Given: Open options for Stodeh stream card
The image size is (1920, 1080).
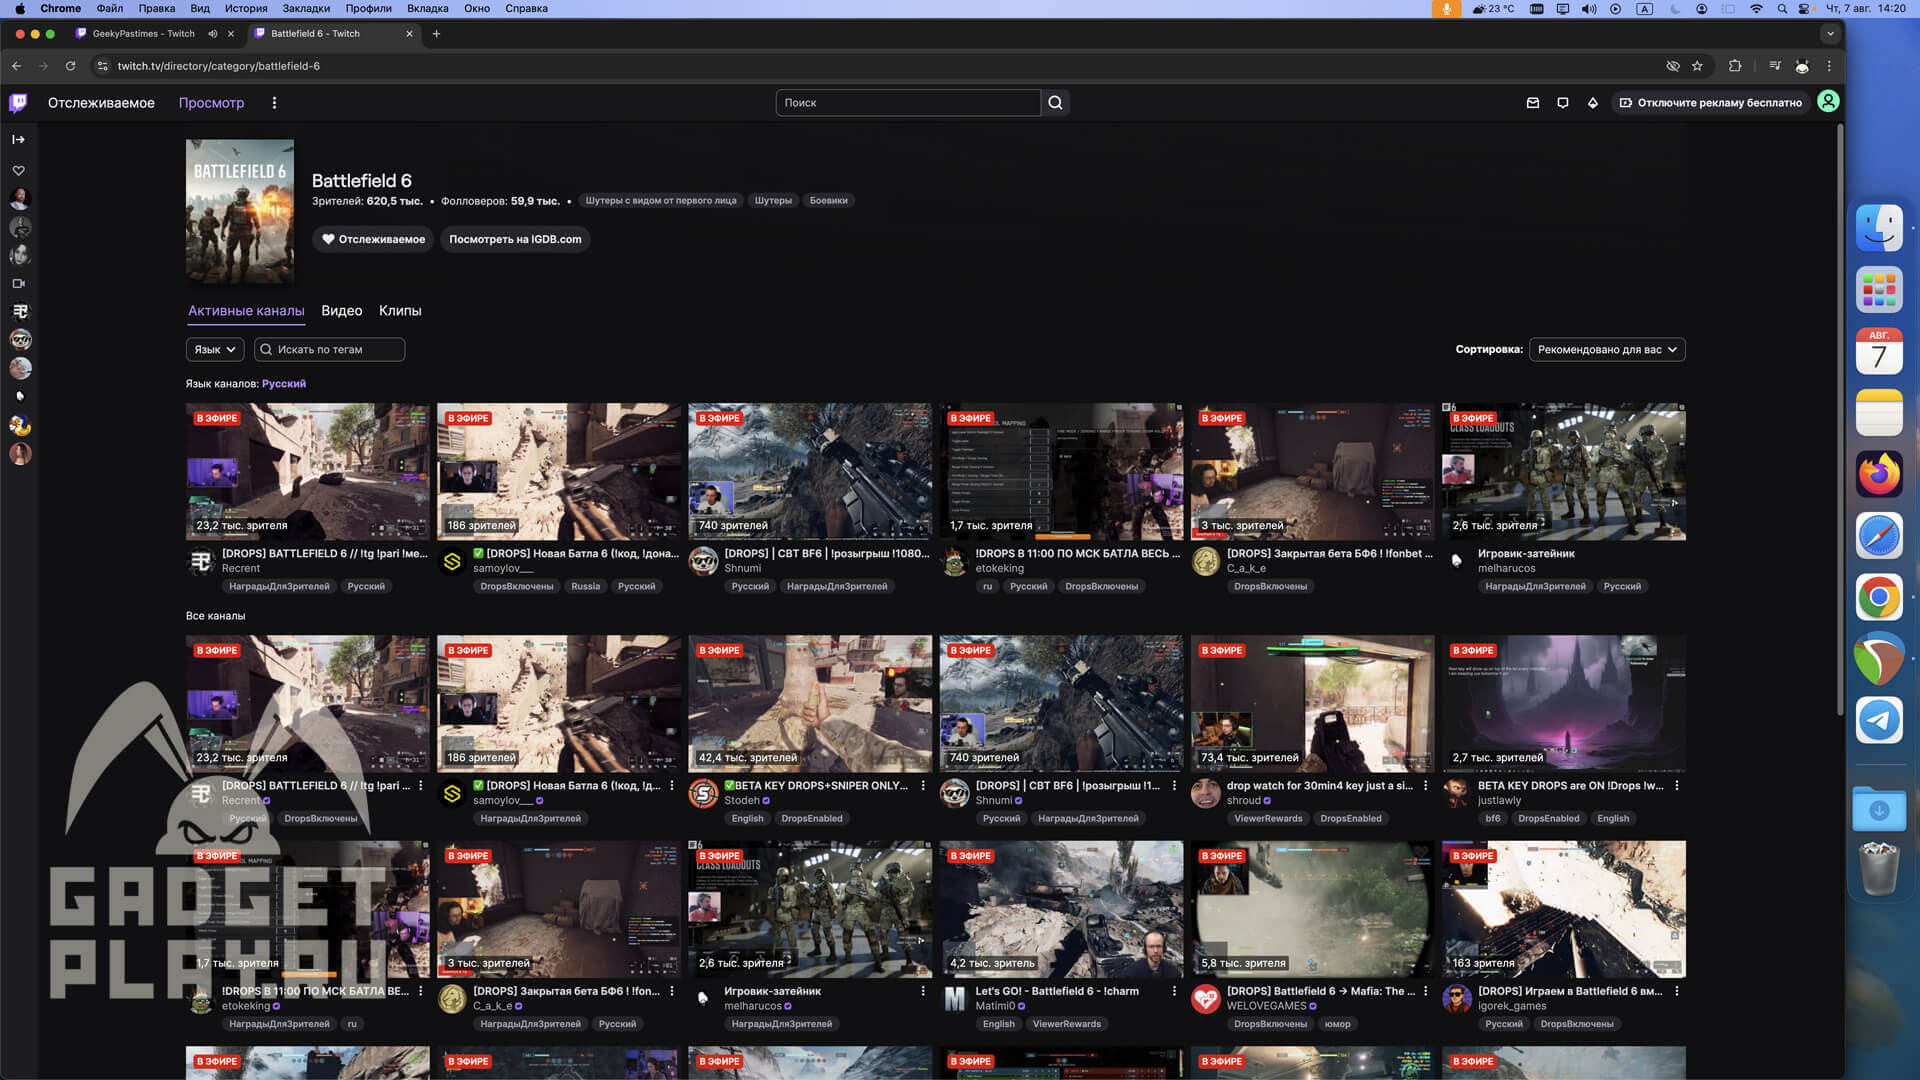Looking at the screenshot, I should click(x=922, y=786).
